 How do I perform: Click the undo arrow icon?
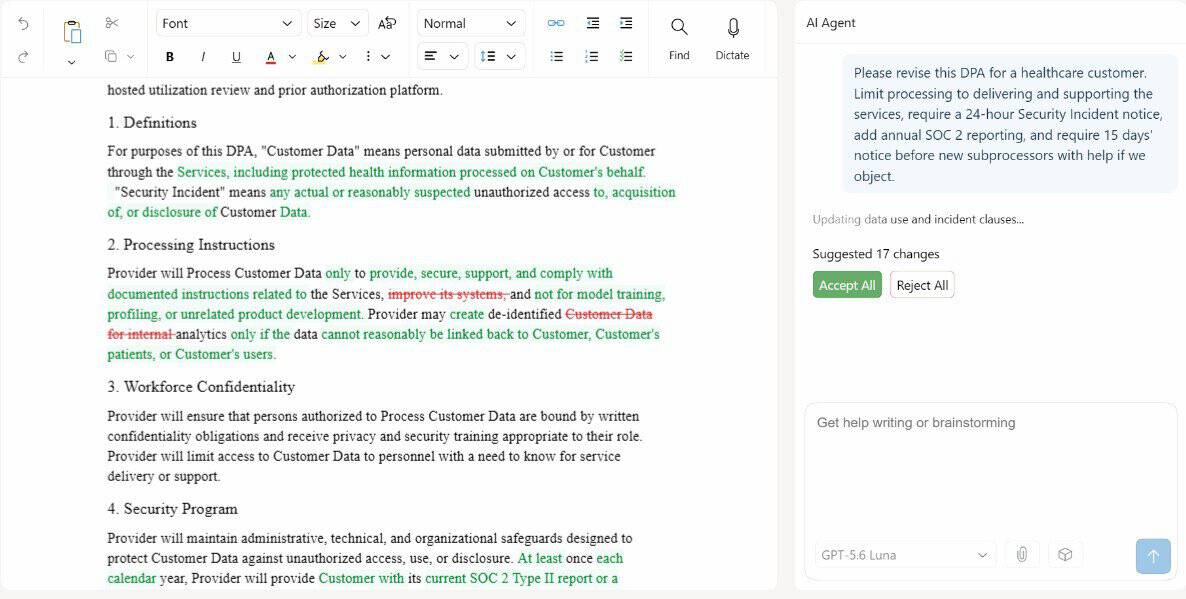coord(23,23)
